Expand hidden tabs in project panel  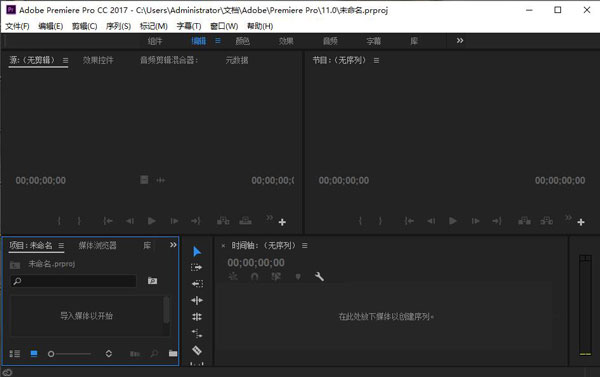coord(173,245)
